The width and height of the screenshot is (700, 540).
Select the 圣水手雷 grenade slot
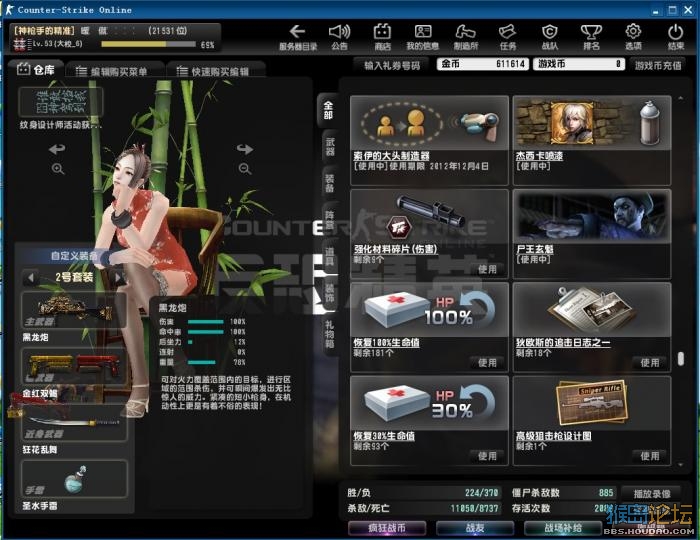[74, 479]
